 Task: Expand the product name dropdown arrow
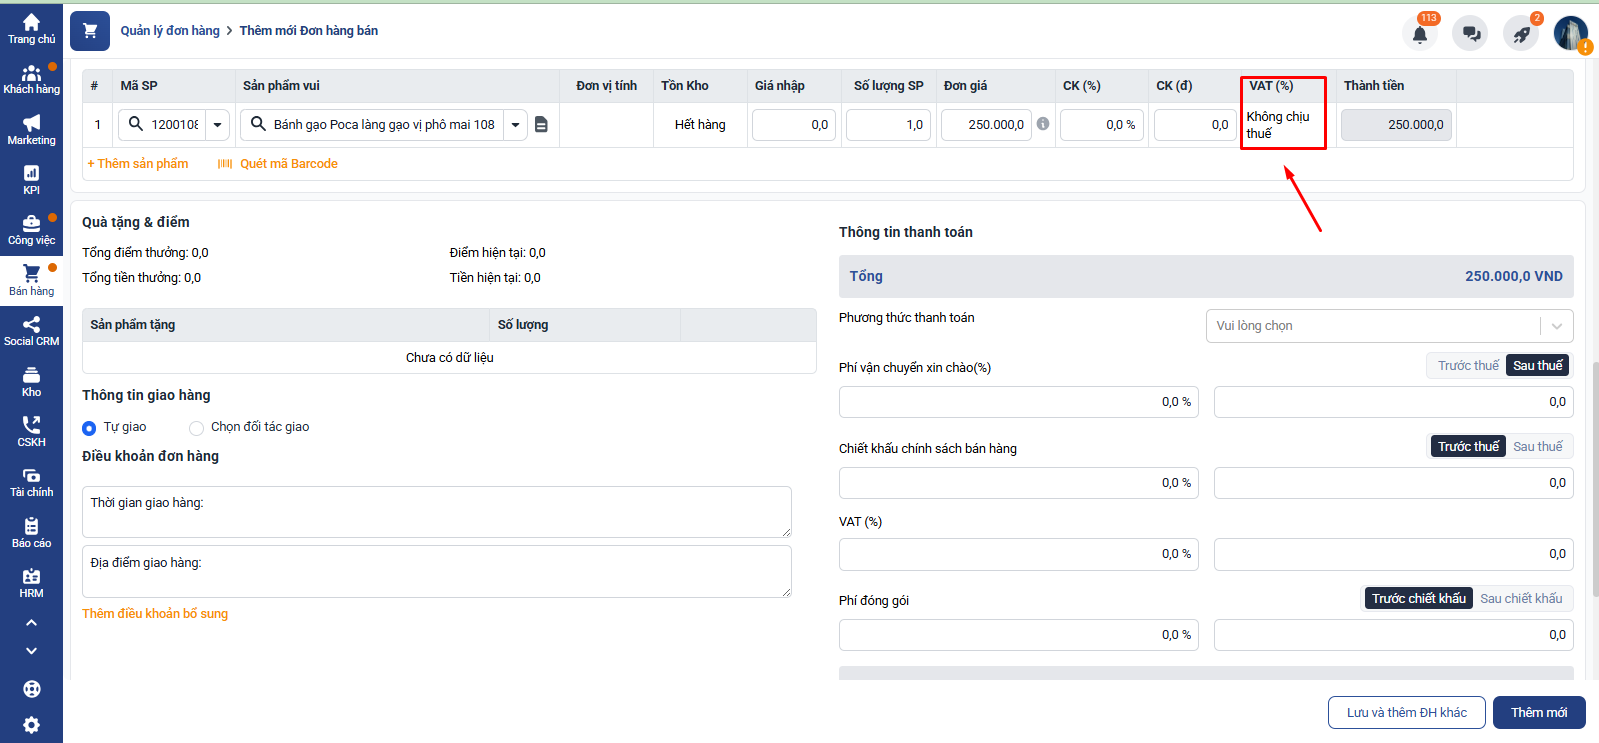click(515, 125)
